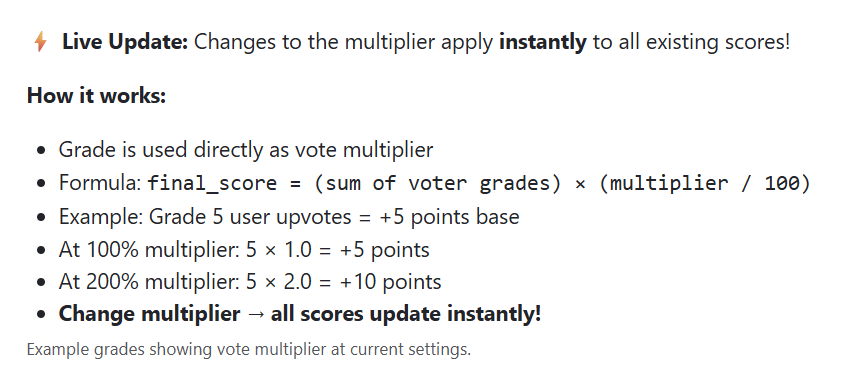The image size is (864, 376).
Task: Click "+5 points base" text
Action: coord(449,217)
